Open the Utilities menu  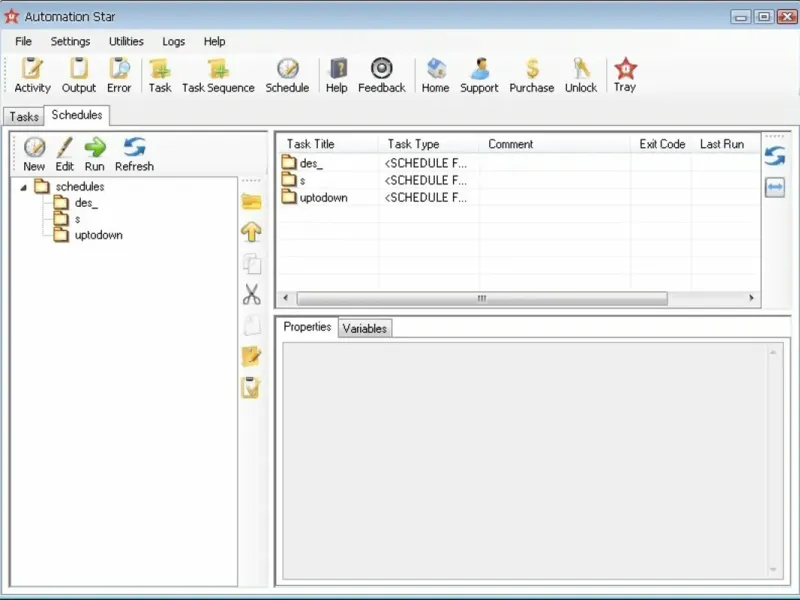pos(126,41)
